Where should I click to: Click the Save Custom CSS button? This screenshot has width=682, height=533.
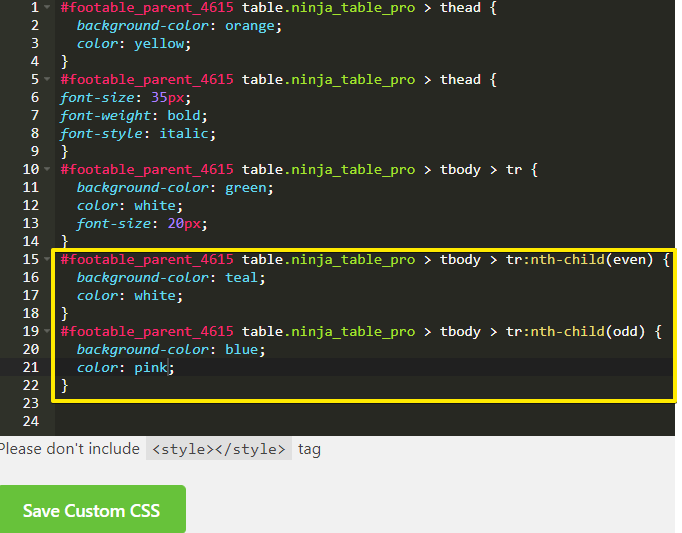[x=91, y=510]
